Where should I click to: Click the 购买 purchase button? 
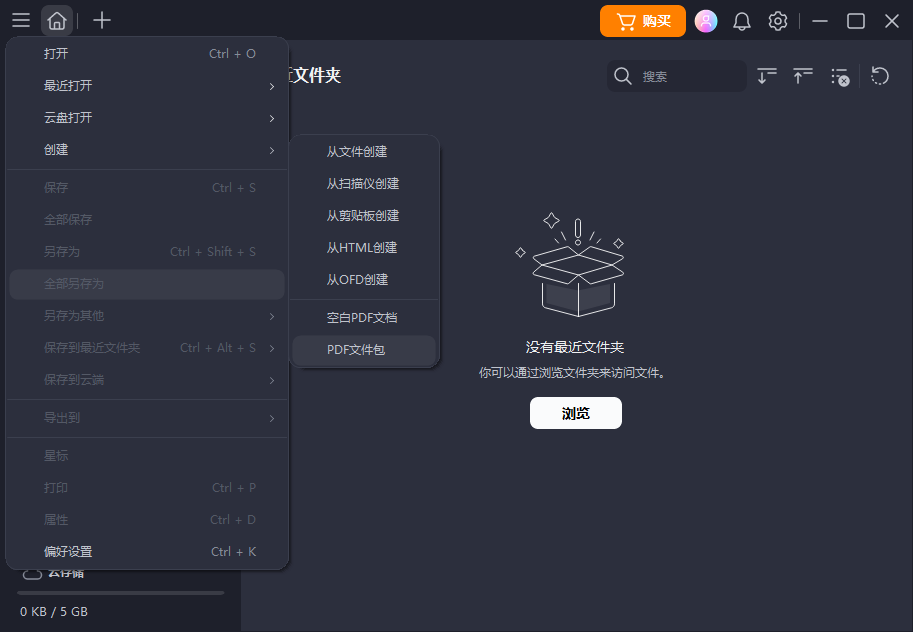(643, 22)
